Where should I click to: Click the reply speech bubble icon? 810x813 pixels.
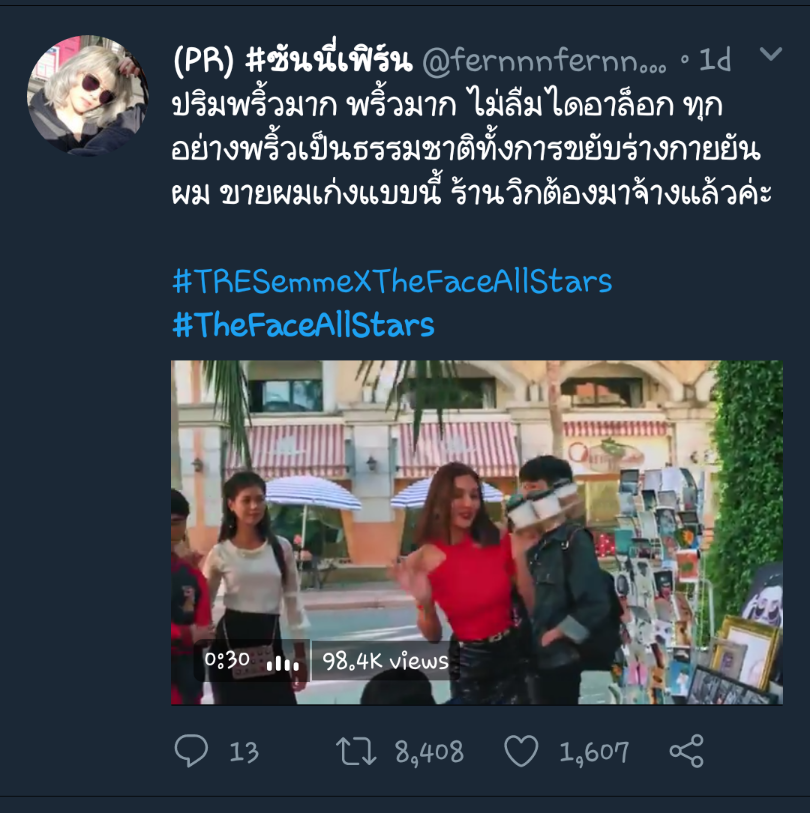click(191, 750)
